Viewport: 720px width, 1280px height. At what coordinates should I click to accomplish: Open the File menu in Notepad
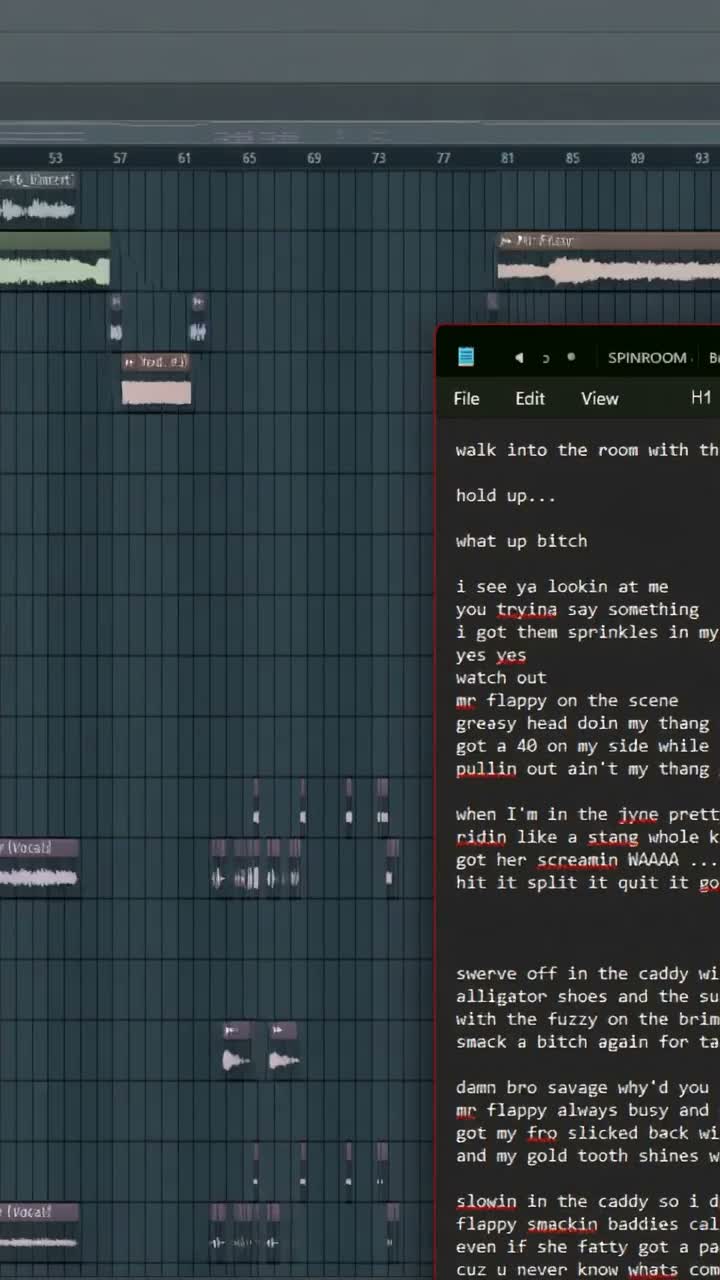click(467, 398)
